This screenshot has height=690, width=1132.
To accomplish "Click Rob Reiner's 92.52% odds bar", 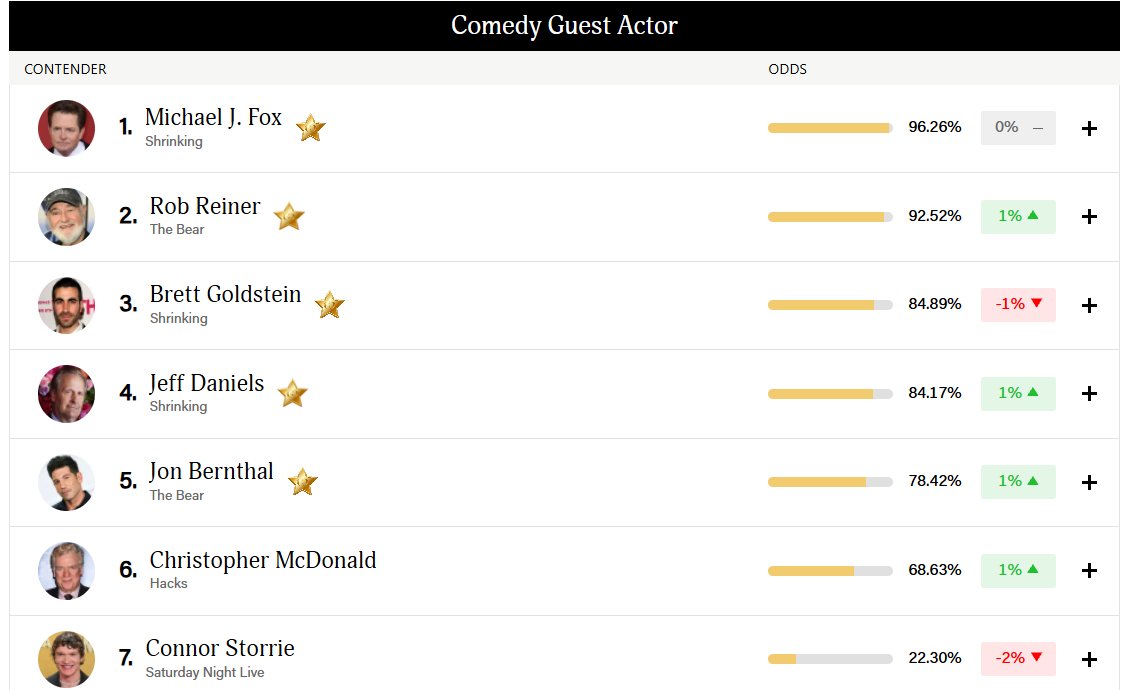I will [830, 217].
